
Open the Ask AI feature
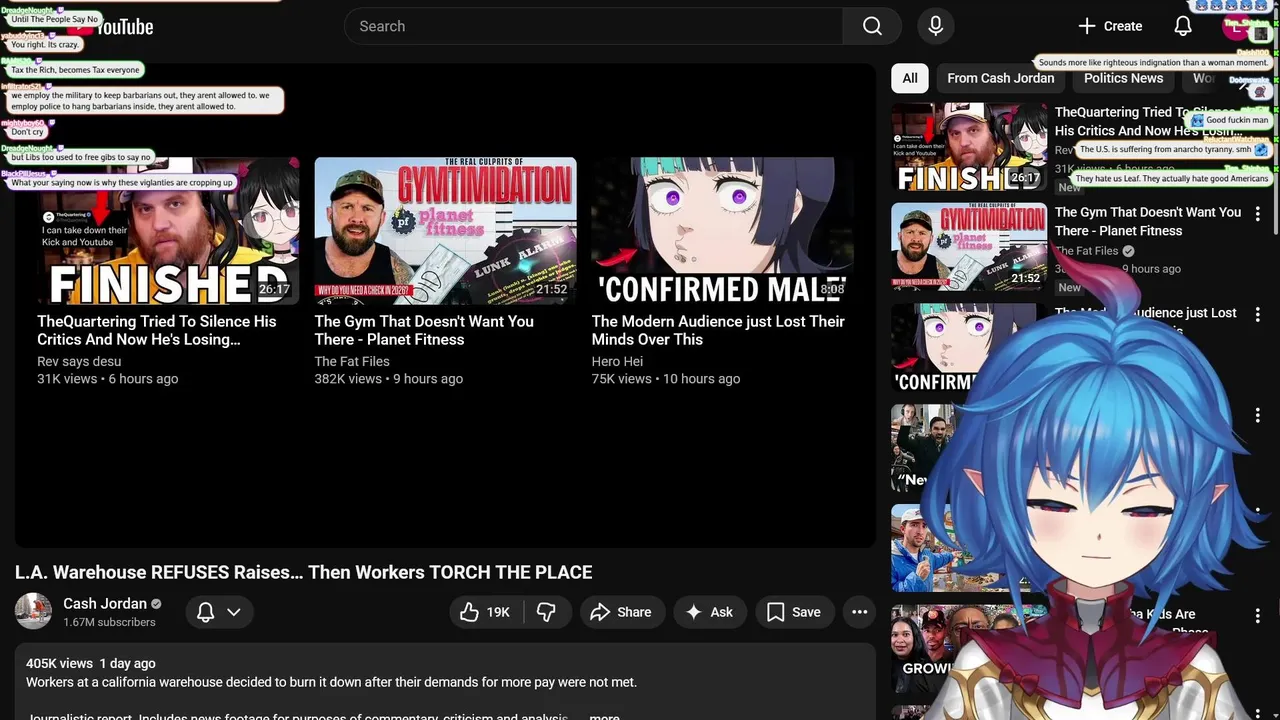tap(709, 612)
